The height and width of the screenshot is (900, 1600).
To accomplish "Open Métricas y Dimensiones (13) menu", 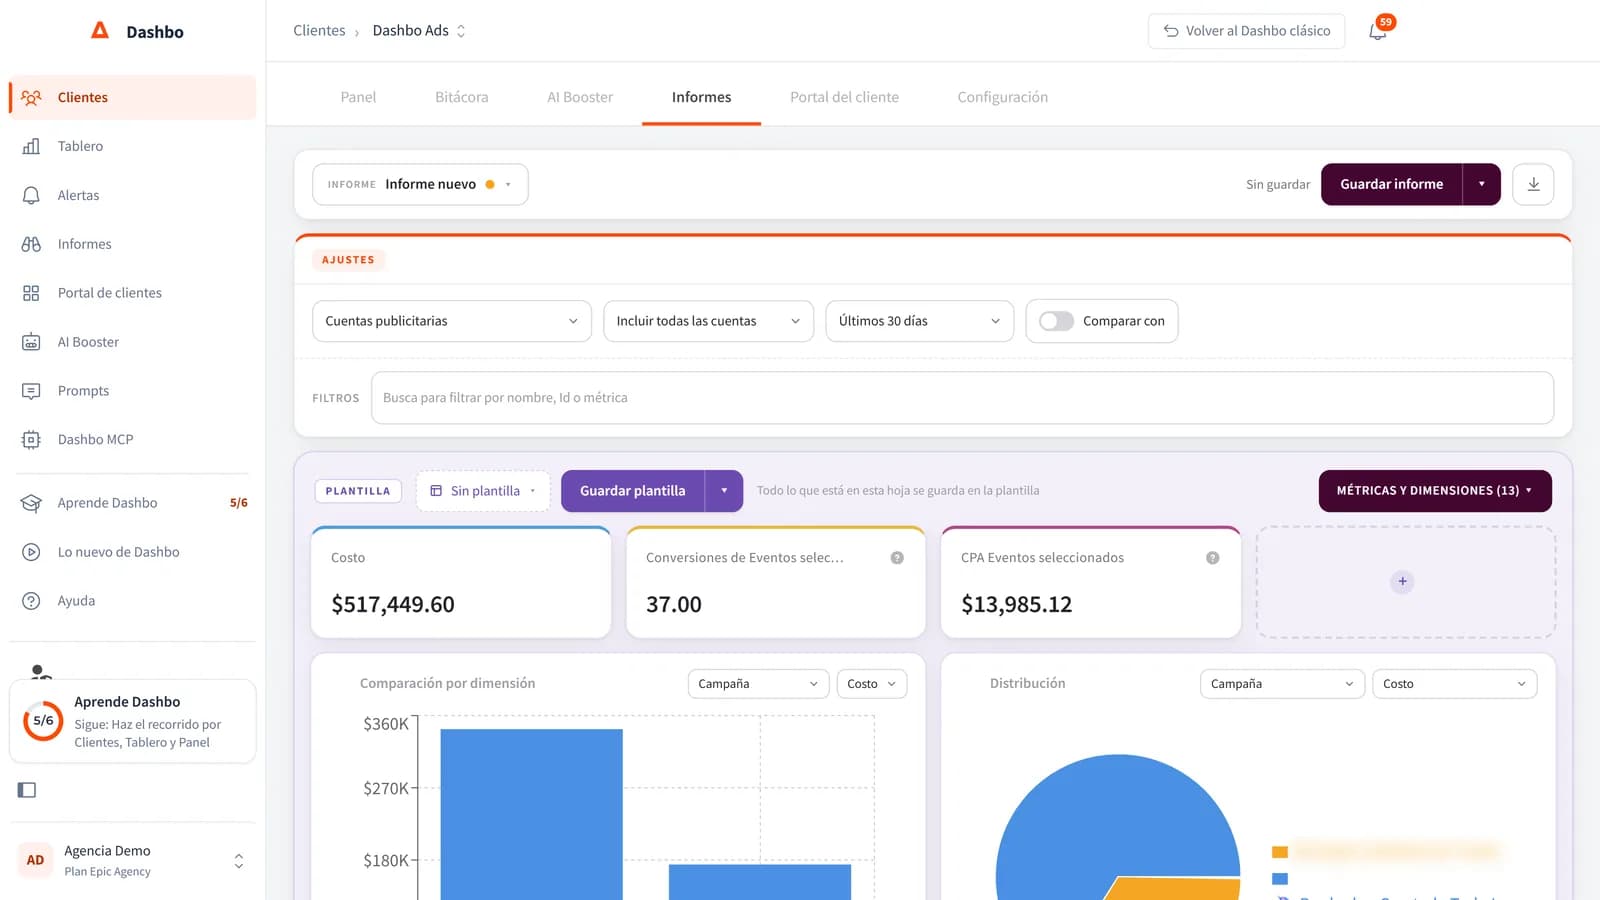I will pos(1435,491).
